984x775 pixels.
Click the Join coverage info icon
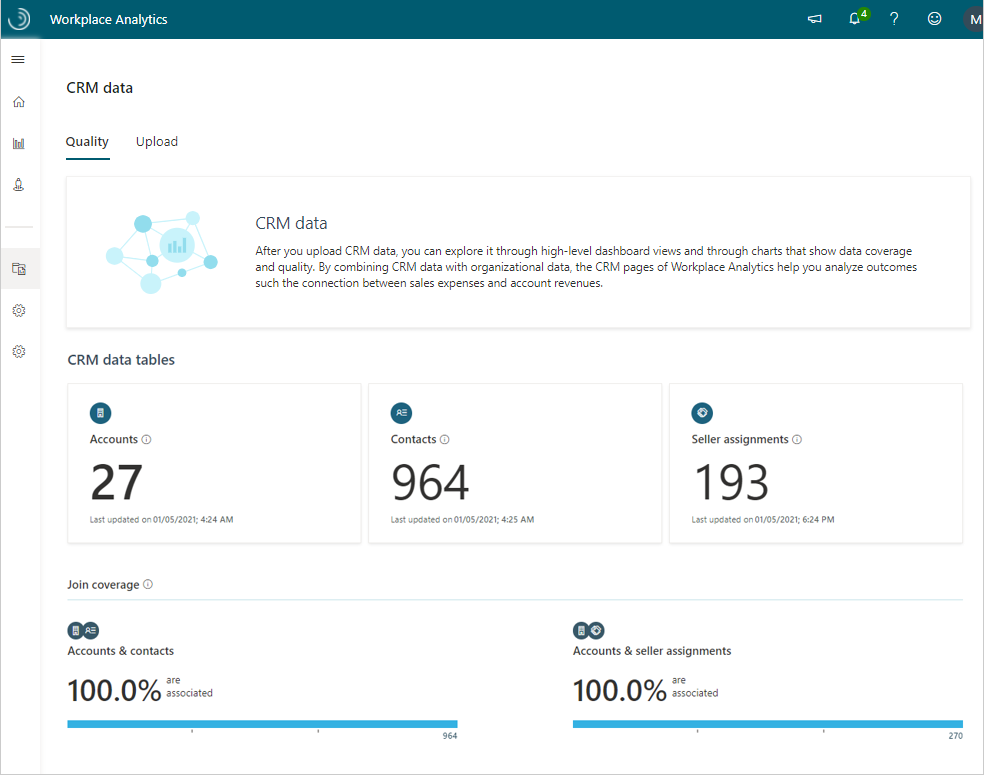pos(148,584)
